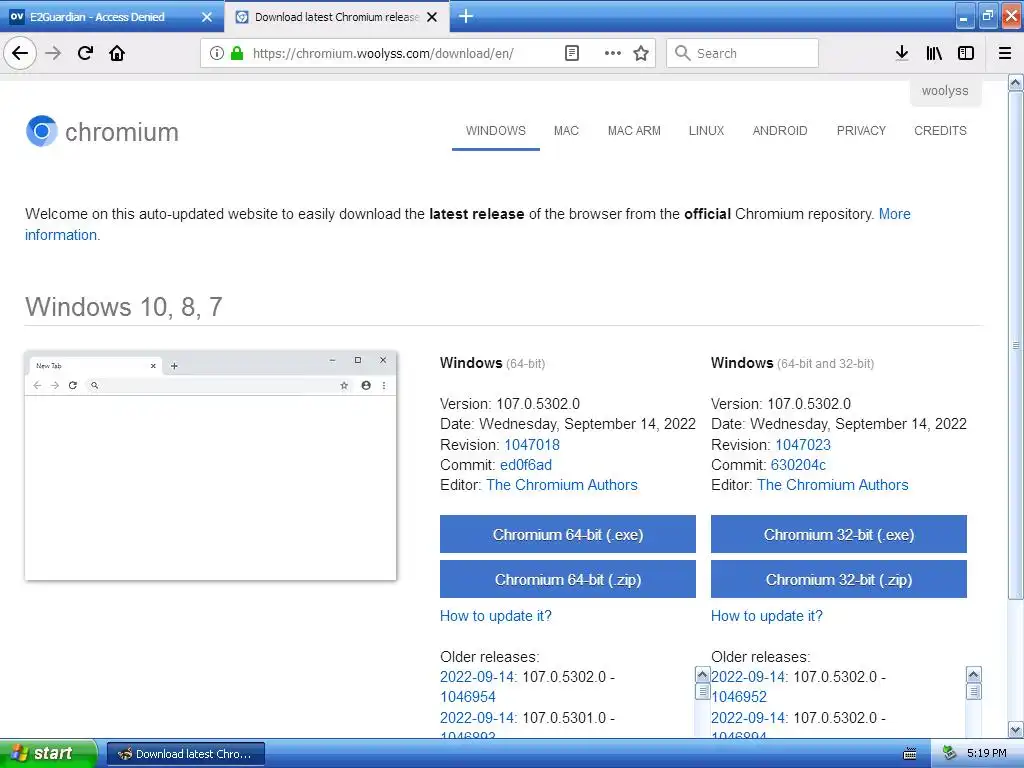Click 64-bit older releases scroll up arrow
The image size is (1024, 768).
pyautogui.click(x=703, y=675)
